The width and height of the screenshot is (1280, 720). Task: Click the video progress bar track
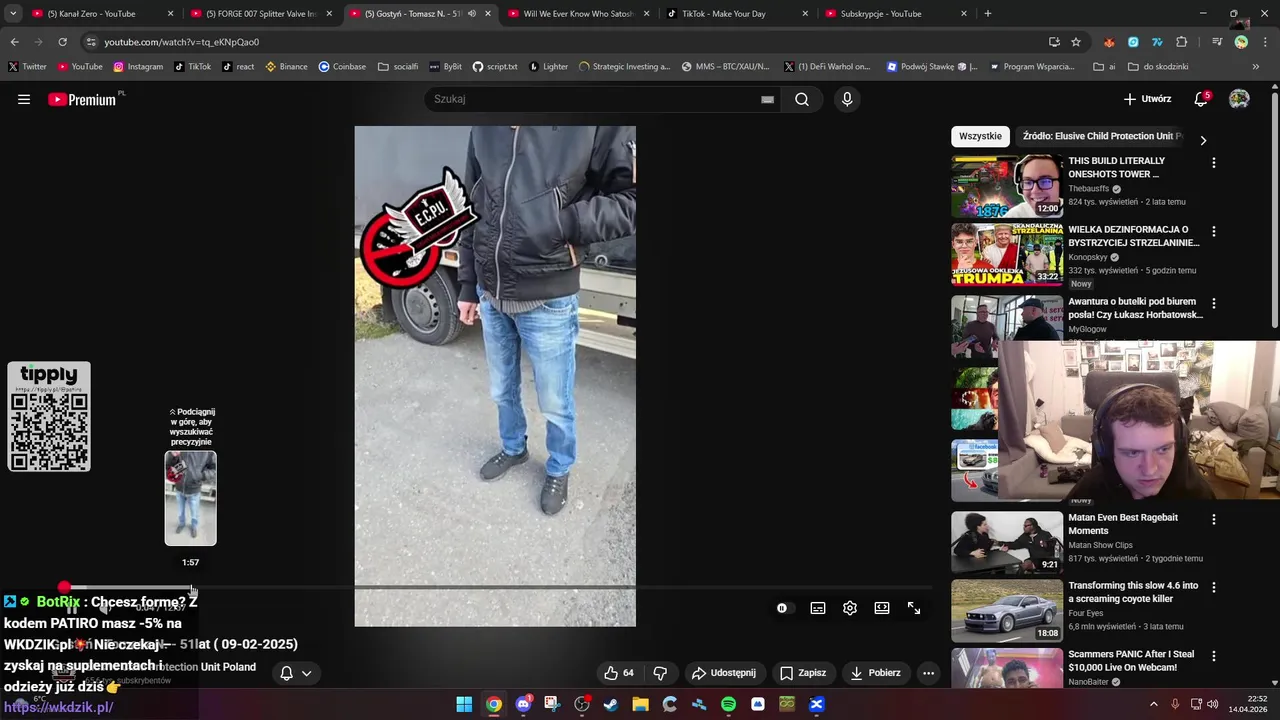coord(494,587)
